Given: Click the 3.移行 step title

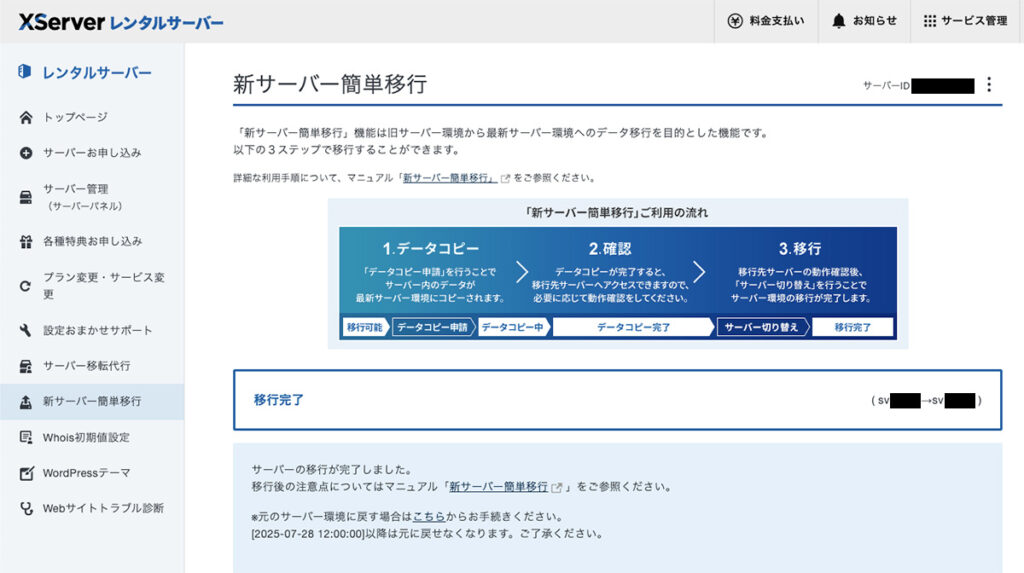Looking at the screenshot, I should (800, 249).
